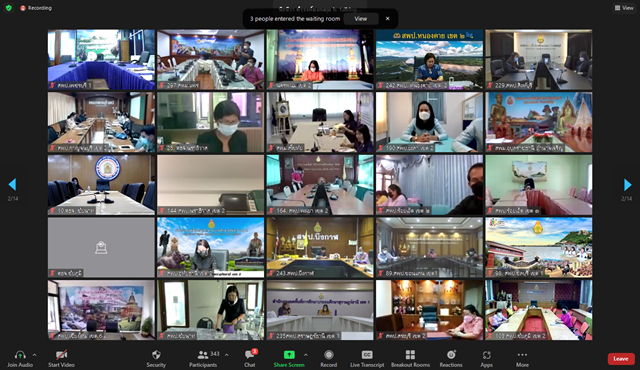Expand share options caret beside Share Screen
The width and height of the screenshot is (640, 370).
pyautogui.click(x=306, y=355)
